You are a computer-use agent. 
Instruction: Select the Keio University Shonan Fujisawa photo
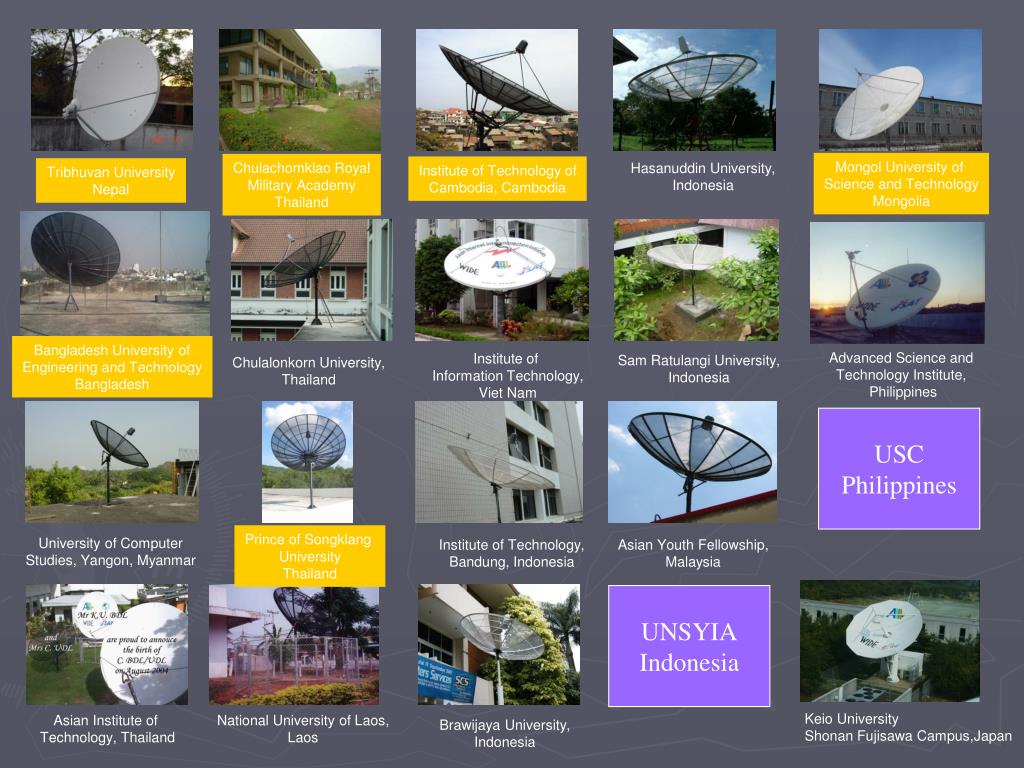[889, 641]
